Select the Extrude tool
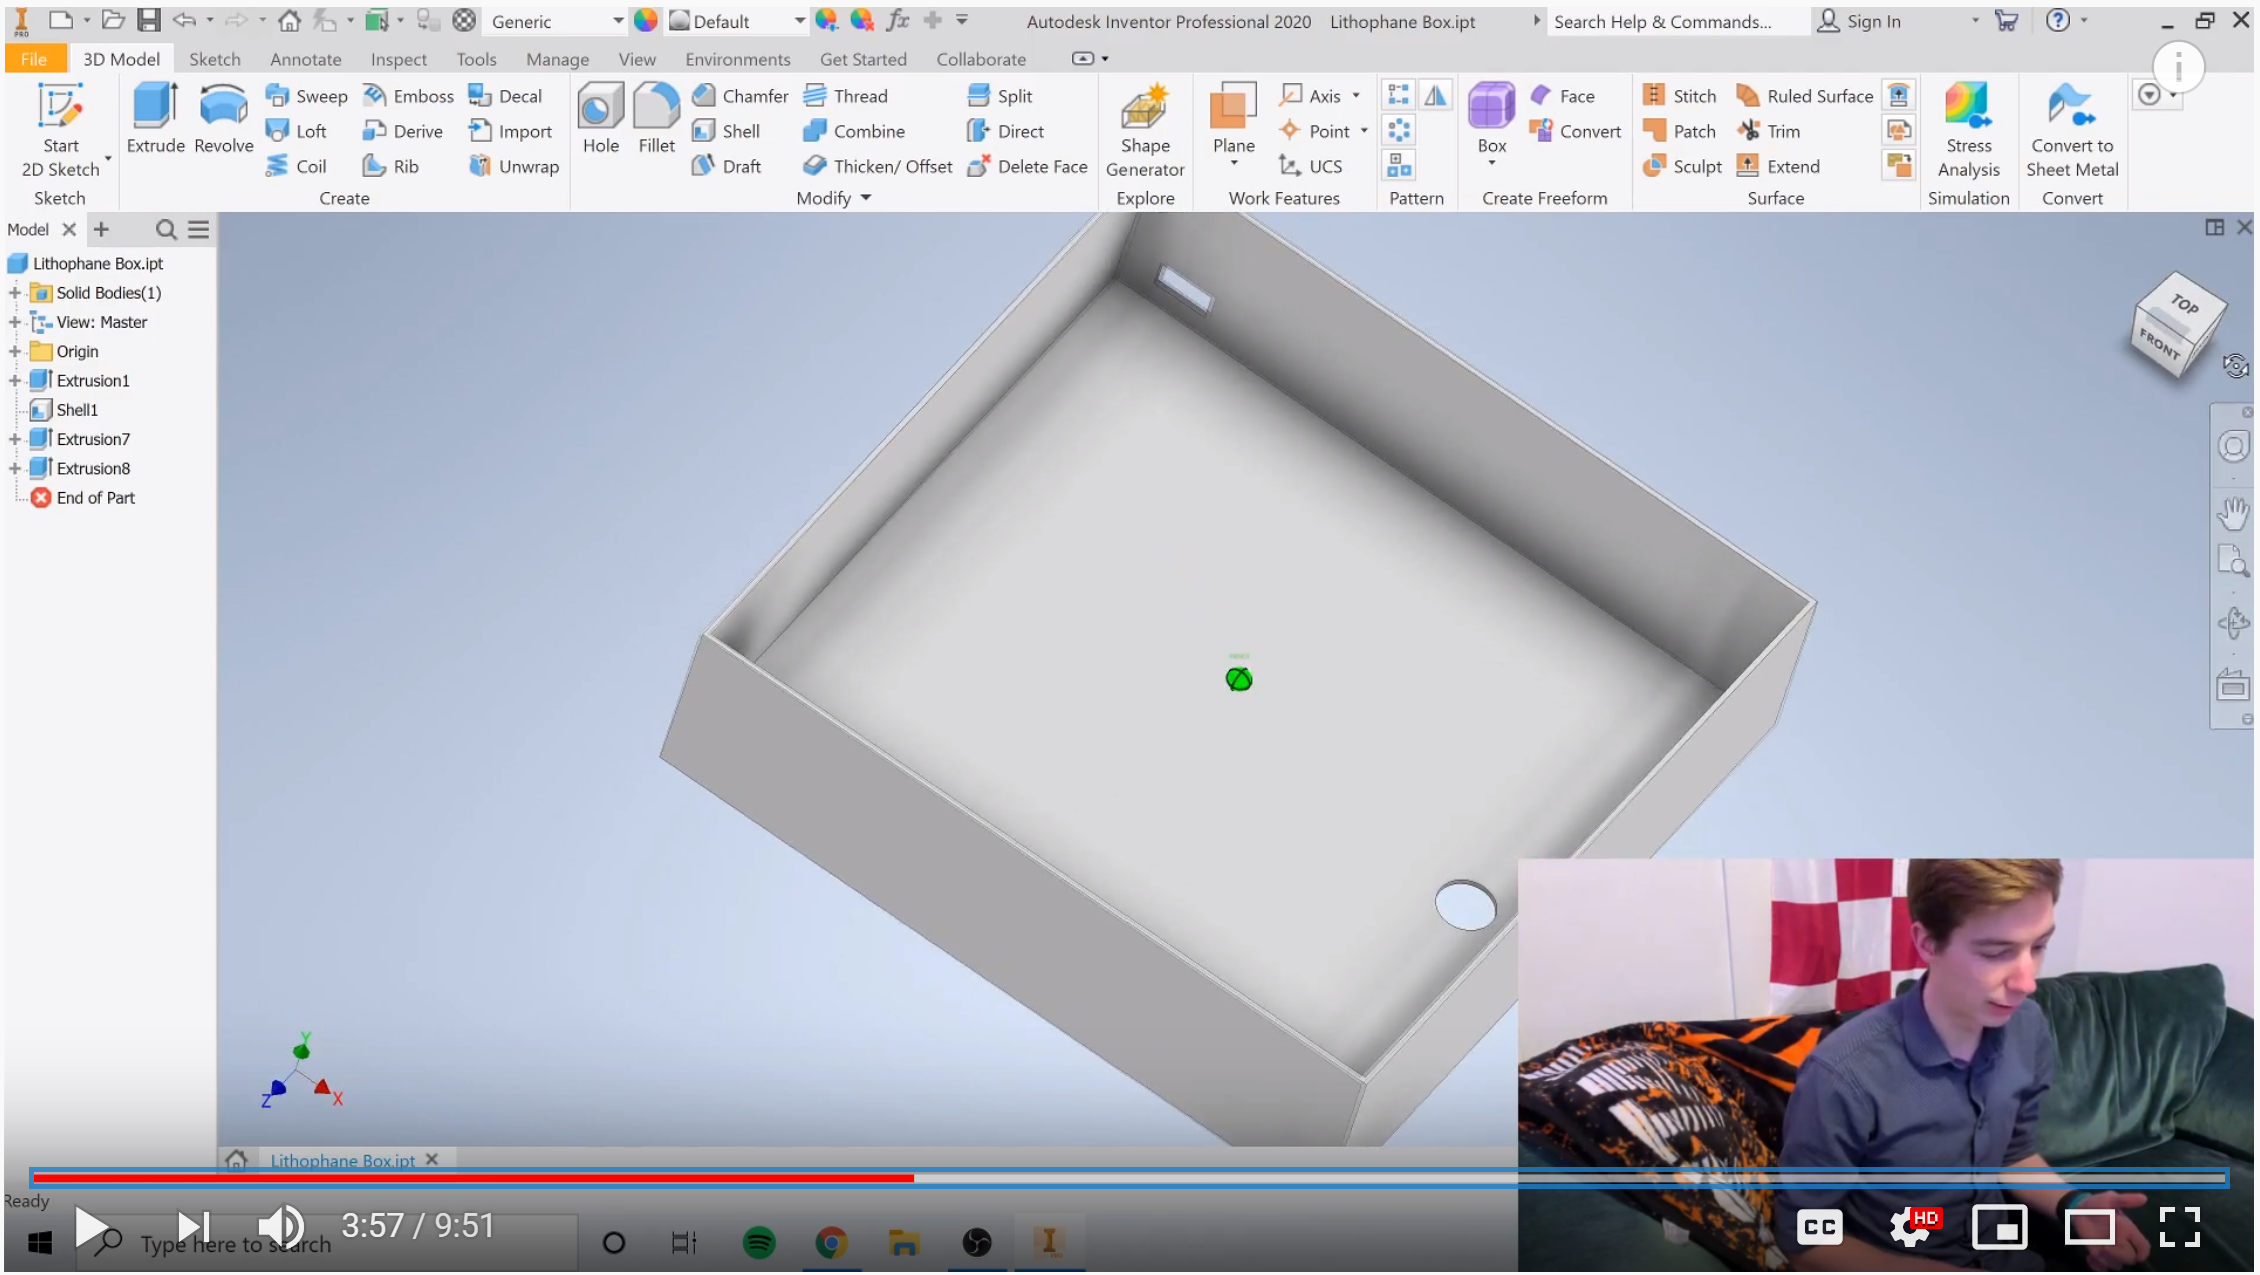This screenshot has width=2260, height=1275. [x=153, y=120]
